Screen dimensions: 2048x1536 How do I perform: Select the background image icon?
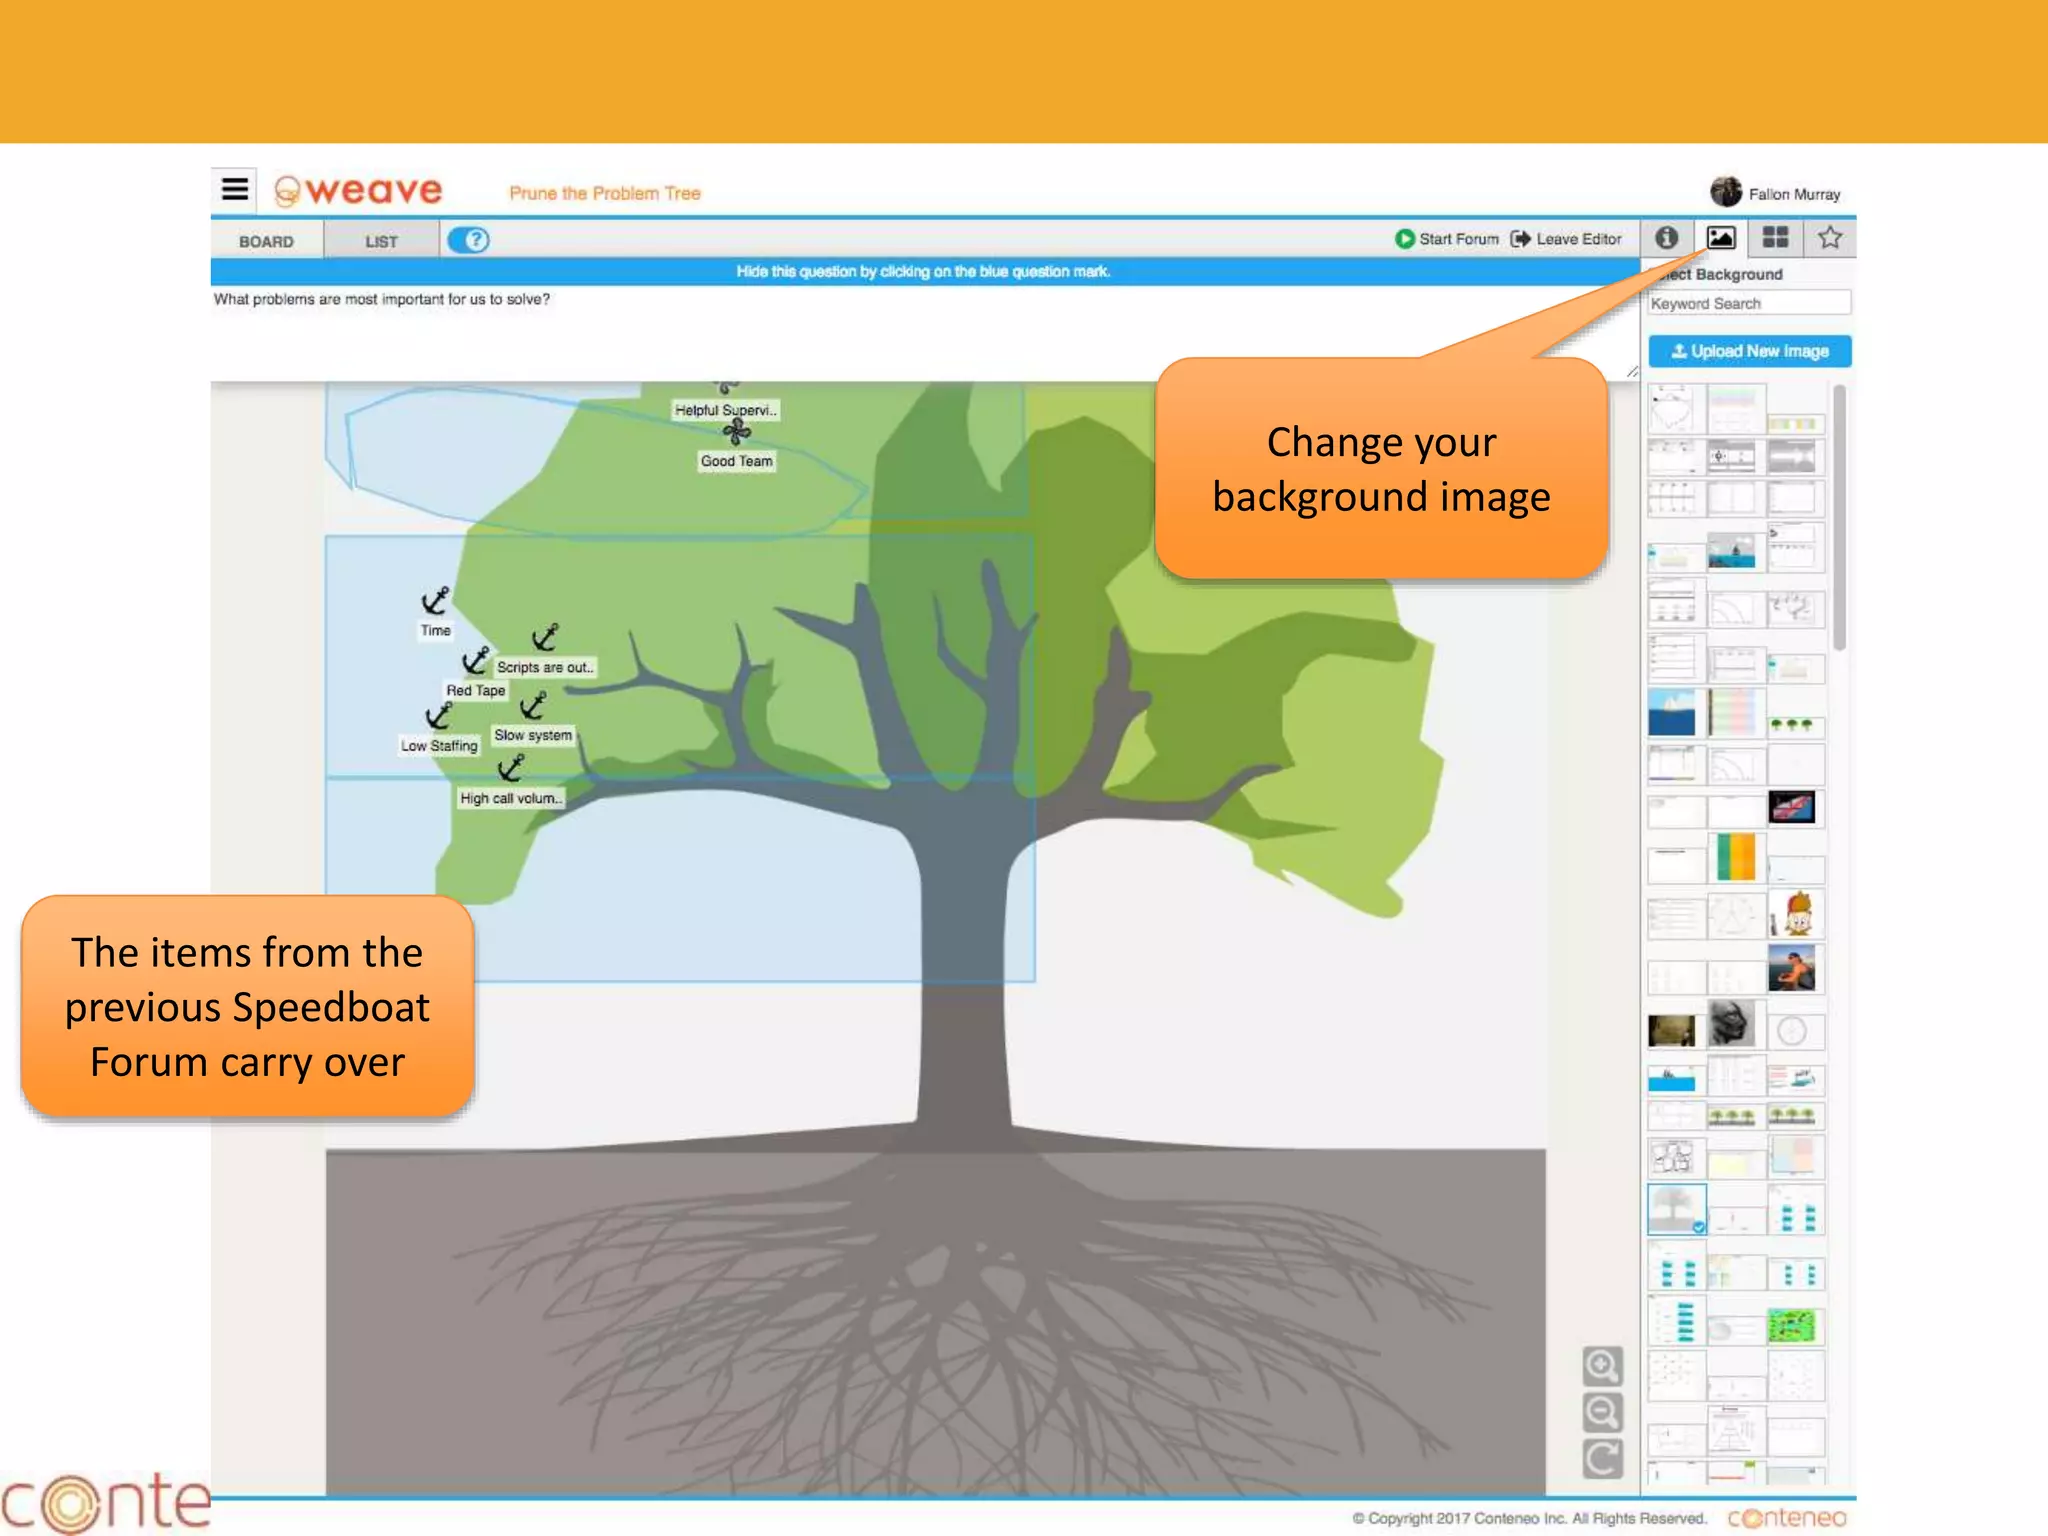pyautogui.click(x=1720, y=238)
